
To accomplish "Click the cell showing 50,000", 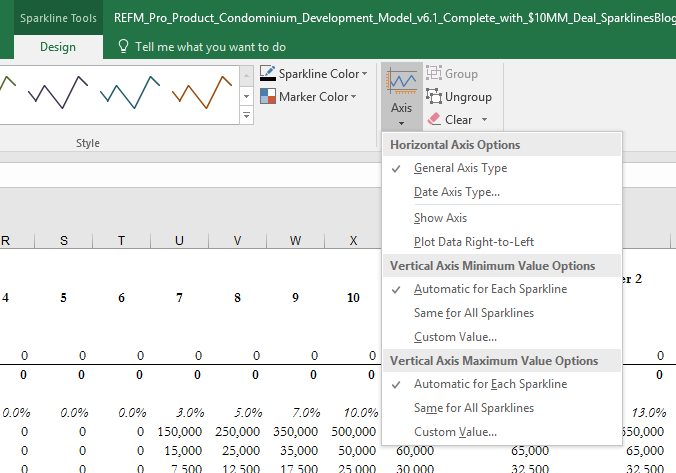I will click(x=357, y=451).
